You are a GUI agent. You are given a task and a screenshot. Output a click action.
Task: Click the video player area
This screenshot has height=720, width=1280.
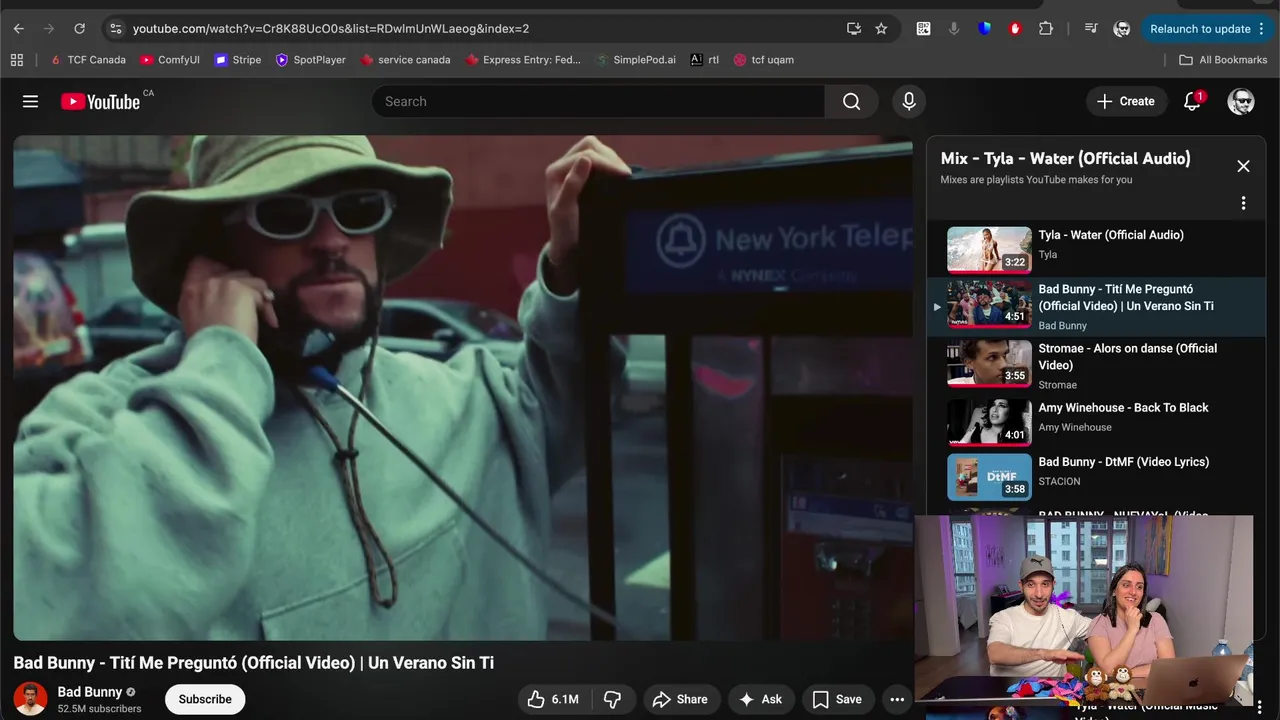(462, 388)
